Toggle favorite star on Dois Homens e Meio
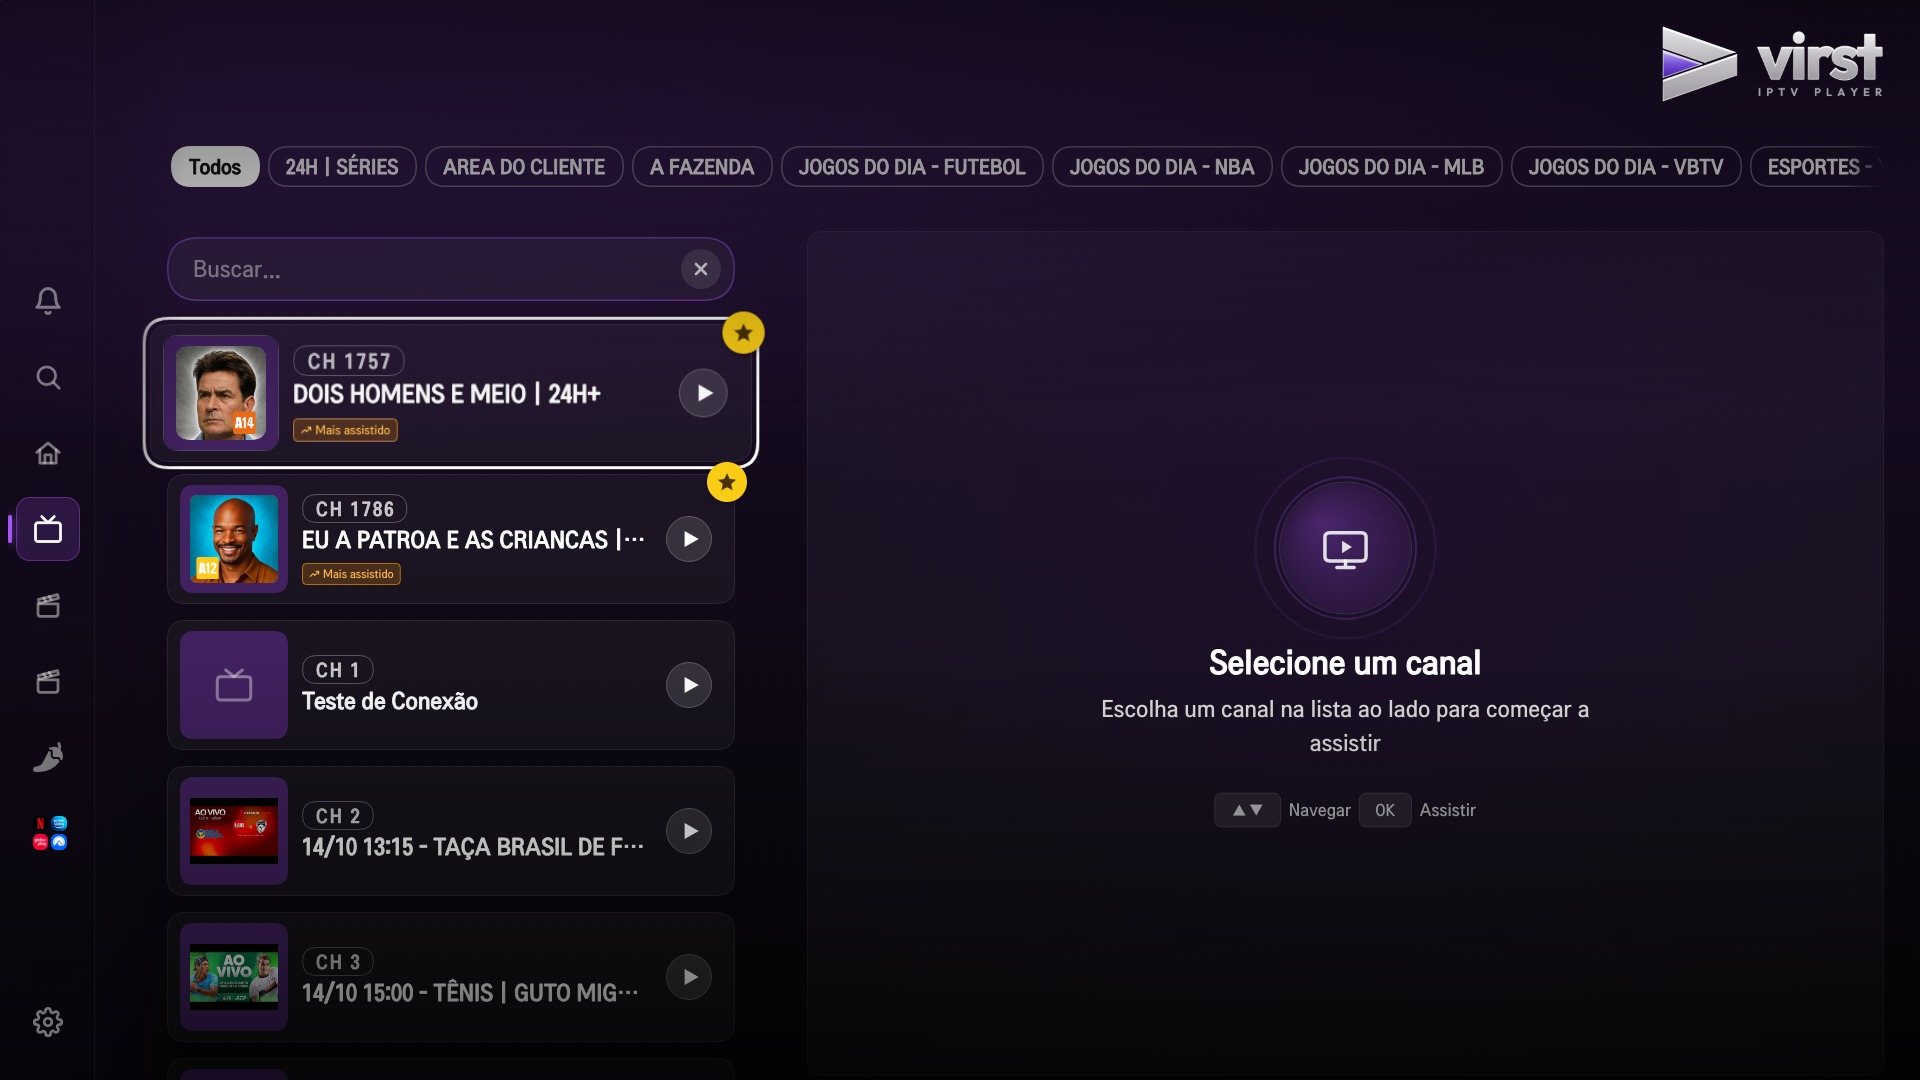The width and height of the screenshot is (1920, 1080). (743, 333)
